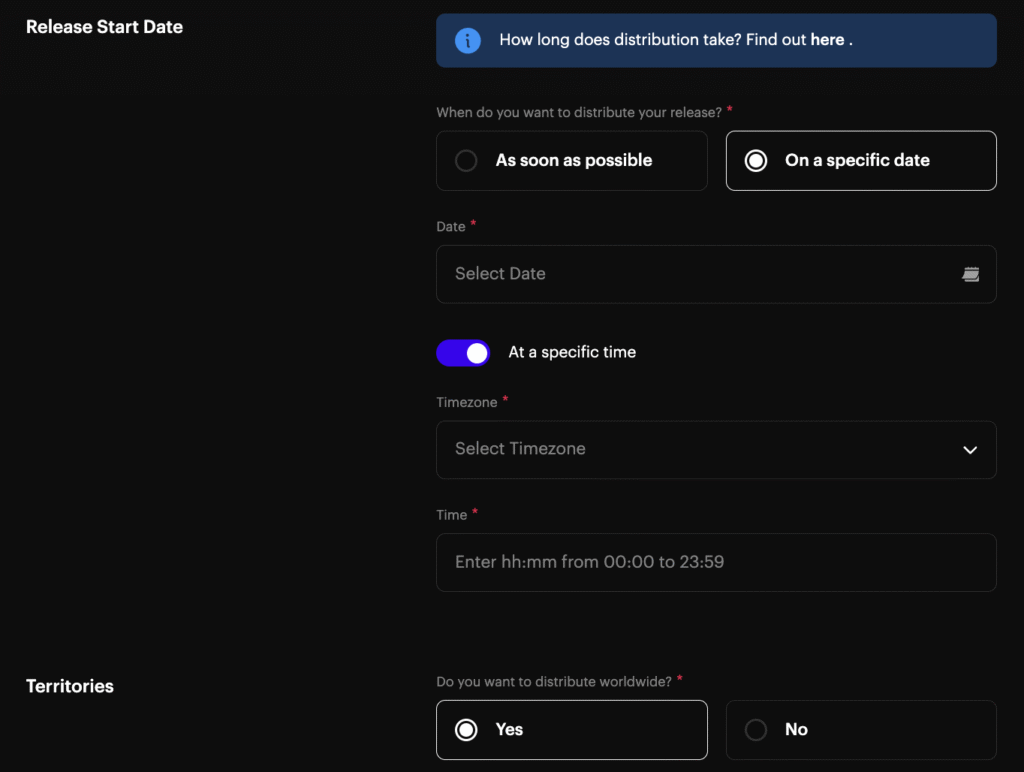Open the calendar icon in the Date field
The image size is (1024, 772).
tap(970, 274)
